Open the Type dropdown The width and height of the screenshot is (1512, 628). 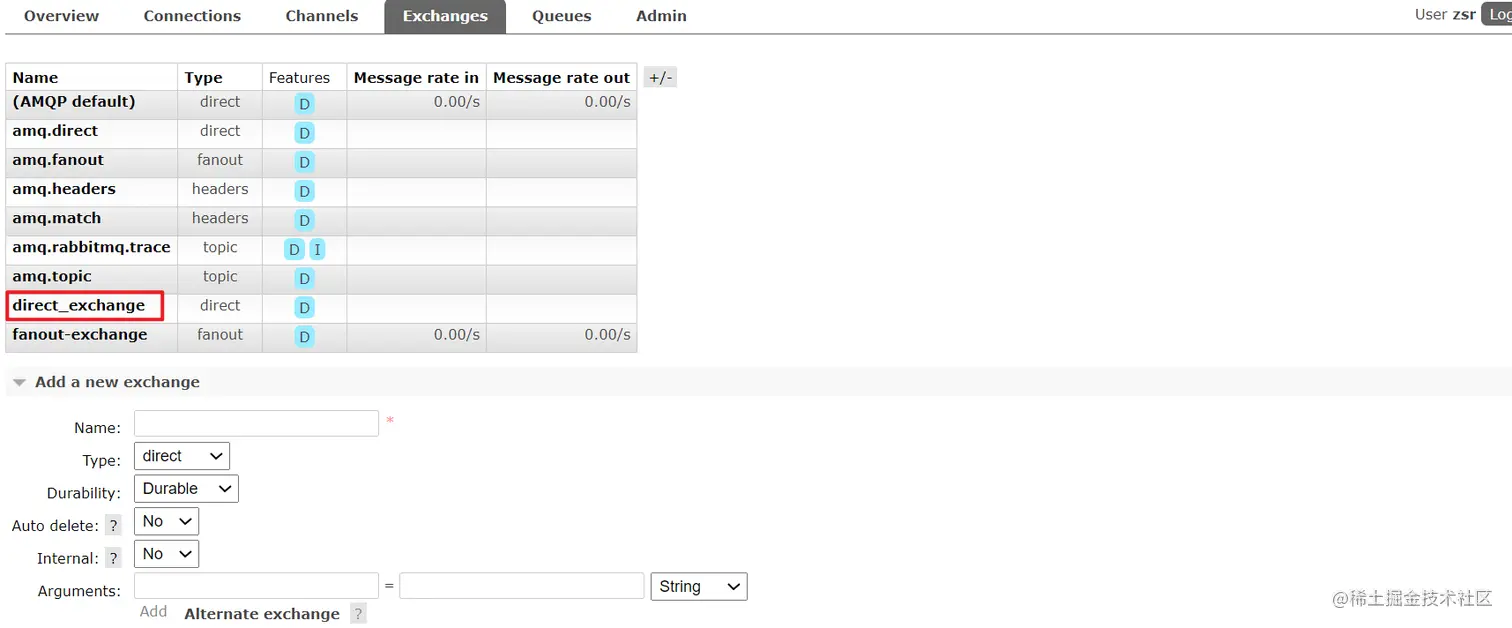point(181,456)
